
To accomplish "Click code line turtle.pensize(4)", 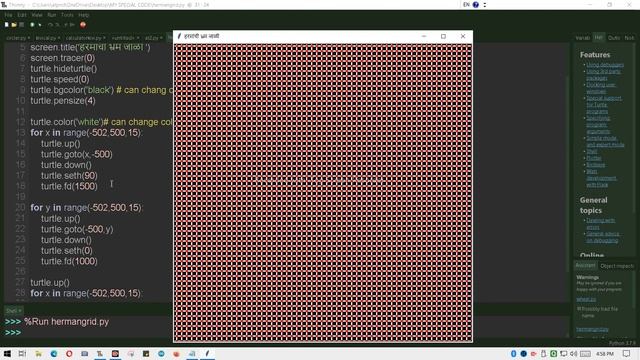I will coord(63,101).
